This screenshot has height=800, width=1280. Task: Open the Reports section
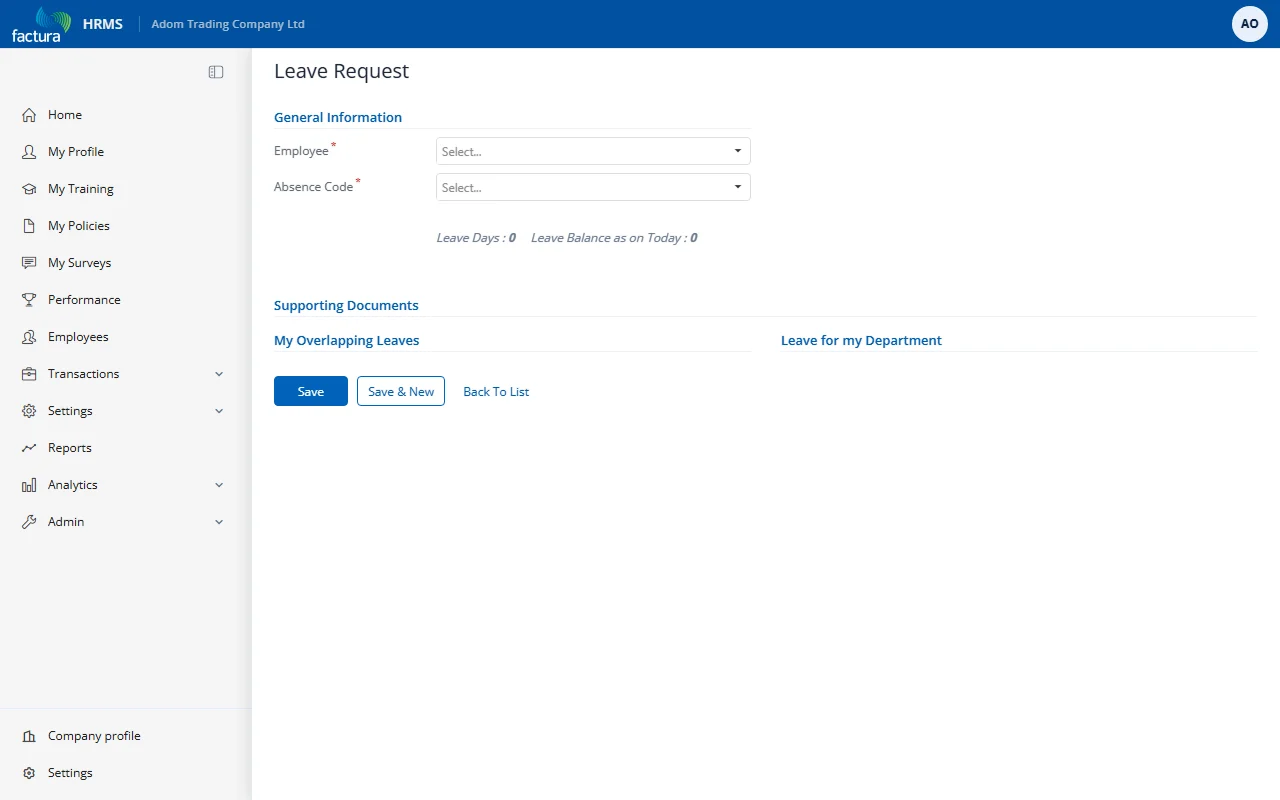click(70, 448)
